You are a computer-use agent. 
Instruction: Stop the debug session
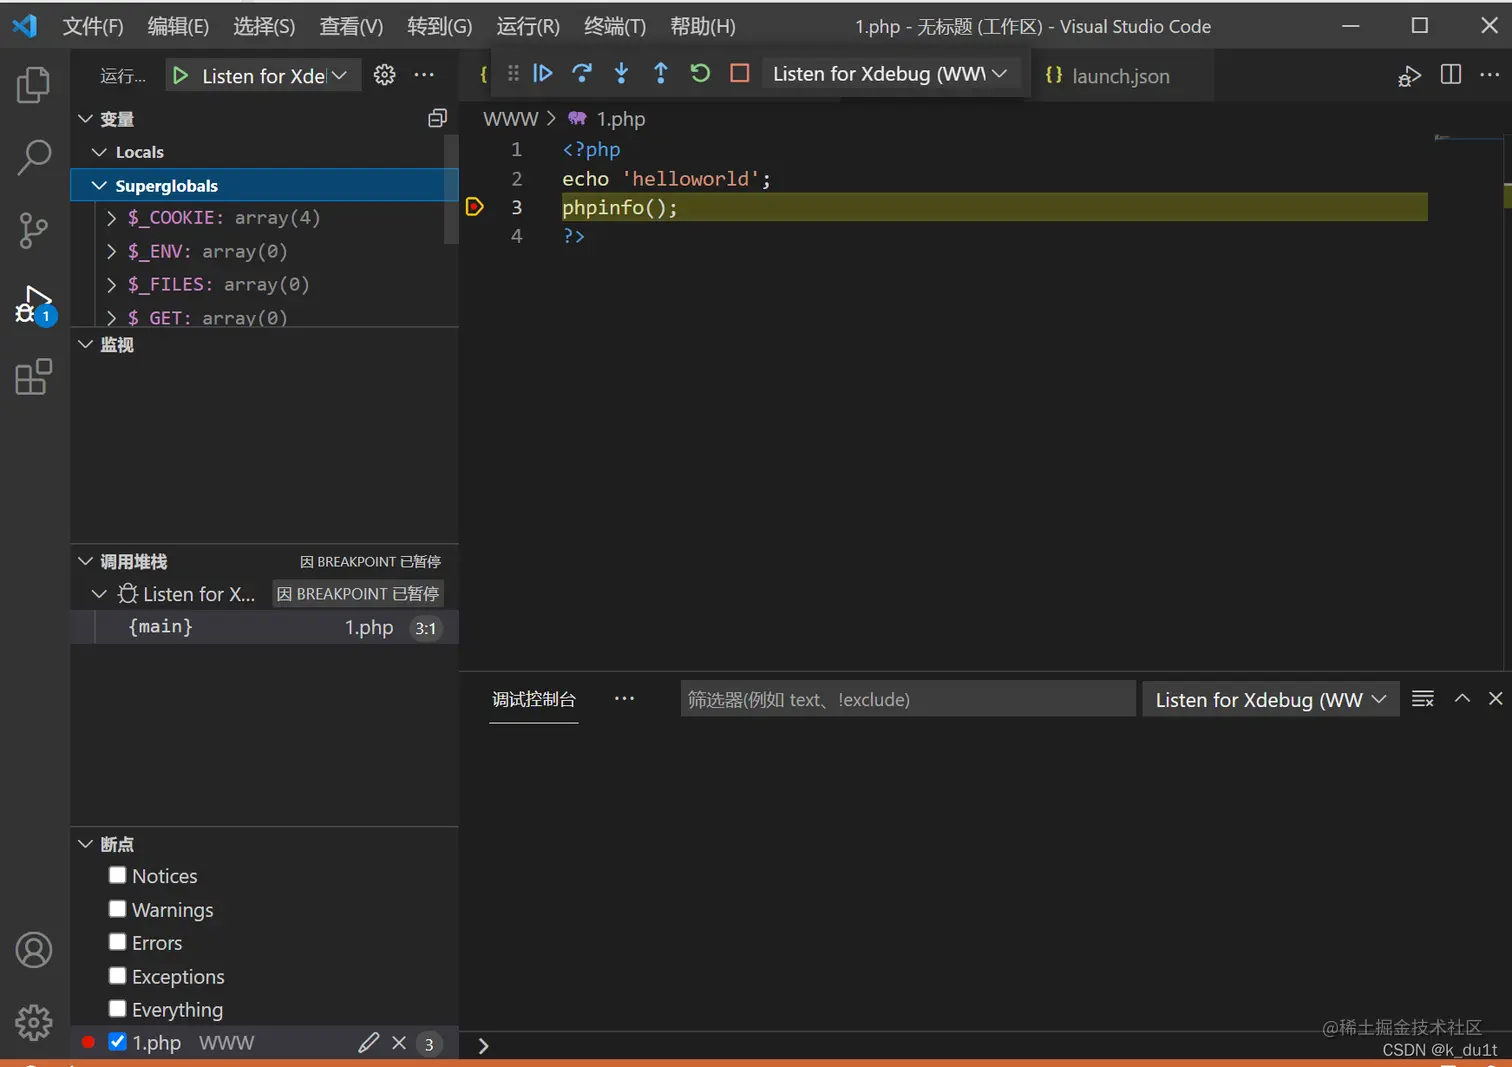pyautogui.click(x=739, y=73)
